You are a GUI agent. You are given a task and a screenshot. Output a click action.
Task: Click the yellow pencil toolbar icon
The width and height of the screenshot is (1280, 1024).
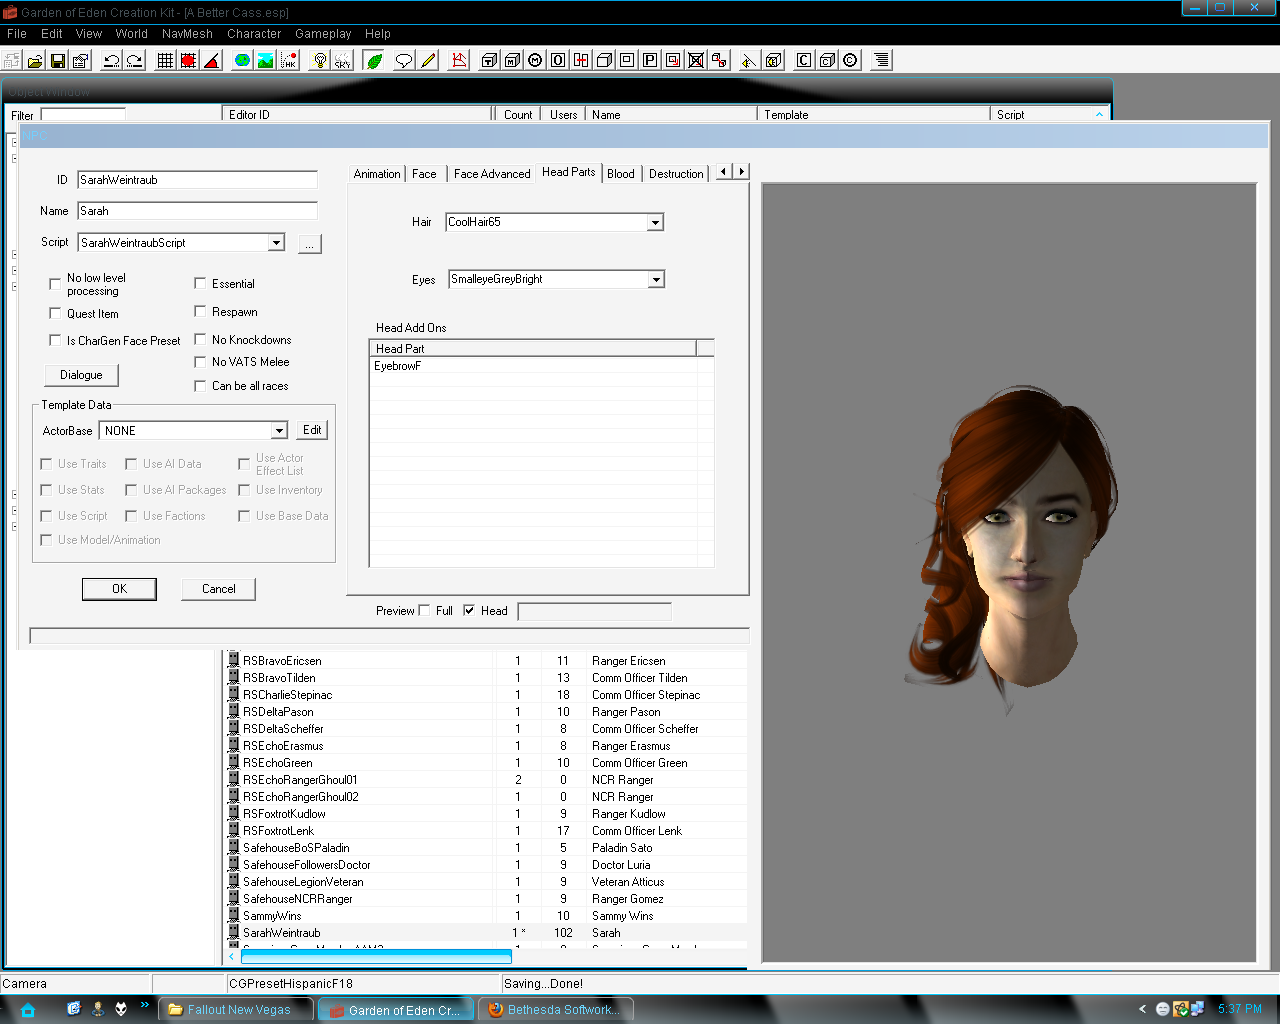(428, 60)
